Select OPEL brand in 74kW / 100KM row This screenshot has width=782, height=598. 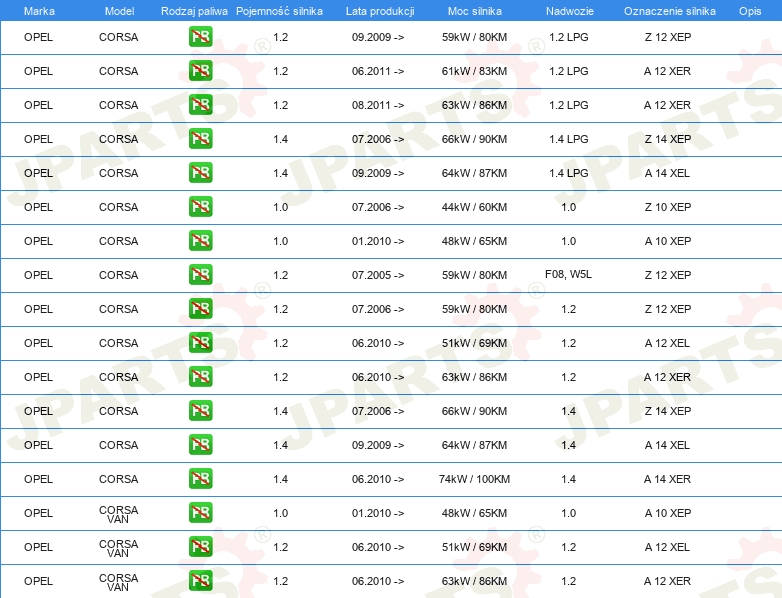(x=38, y=479)
